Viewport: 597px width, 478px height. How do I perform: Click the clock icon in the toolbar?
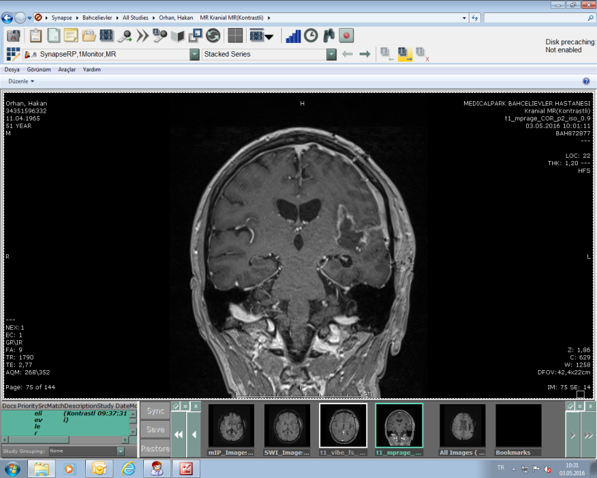[x=311, y=36]
